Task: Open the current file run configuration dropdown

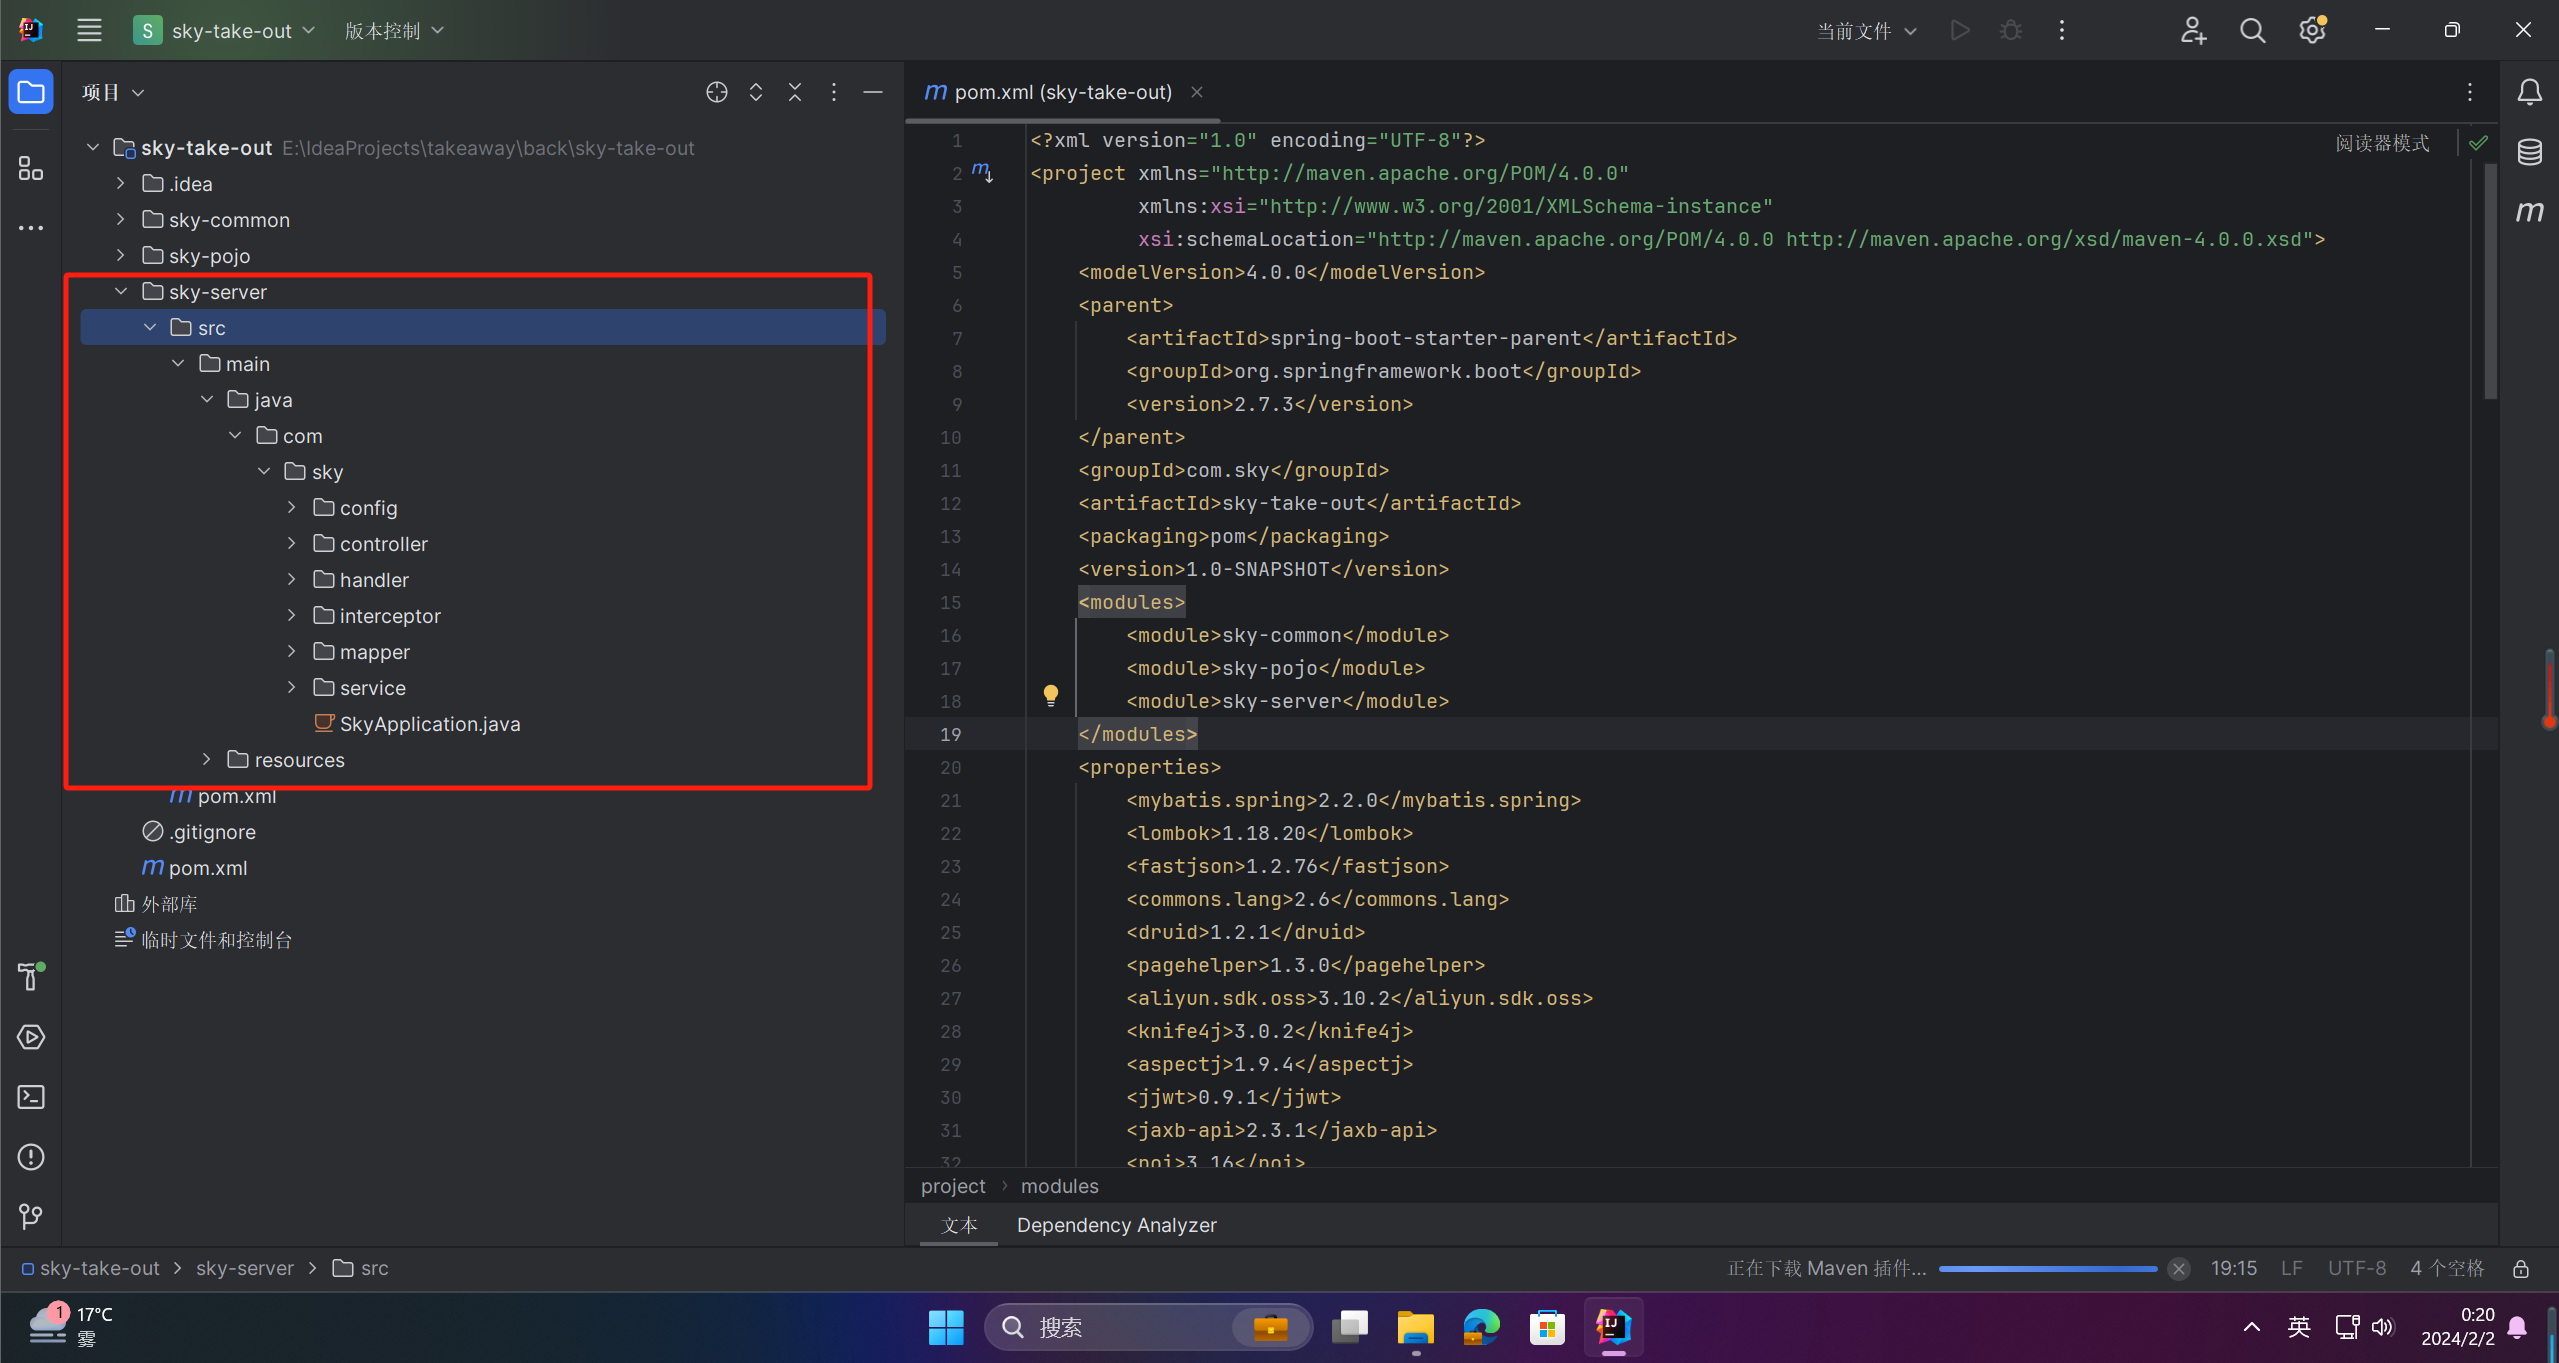Action: (1866, 31)
